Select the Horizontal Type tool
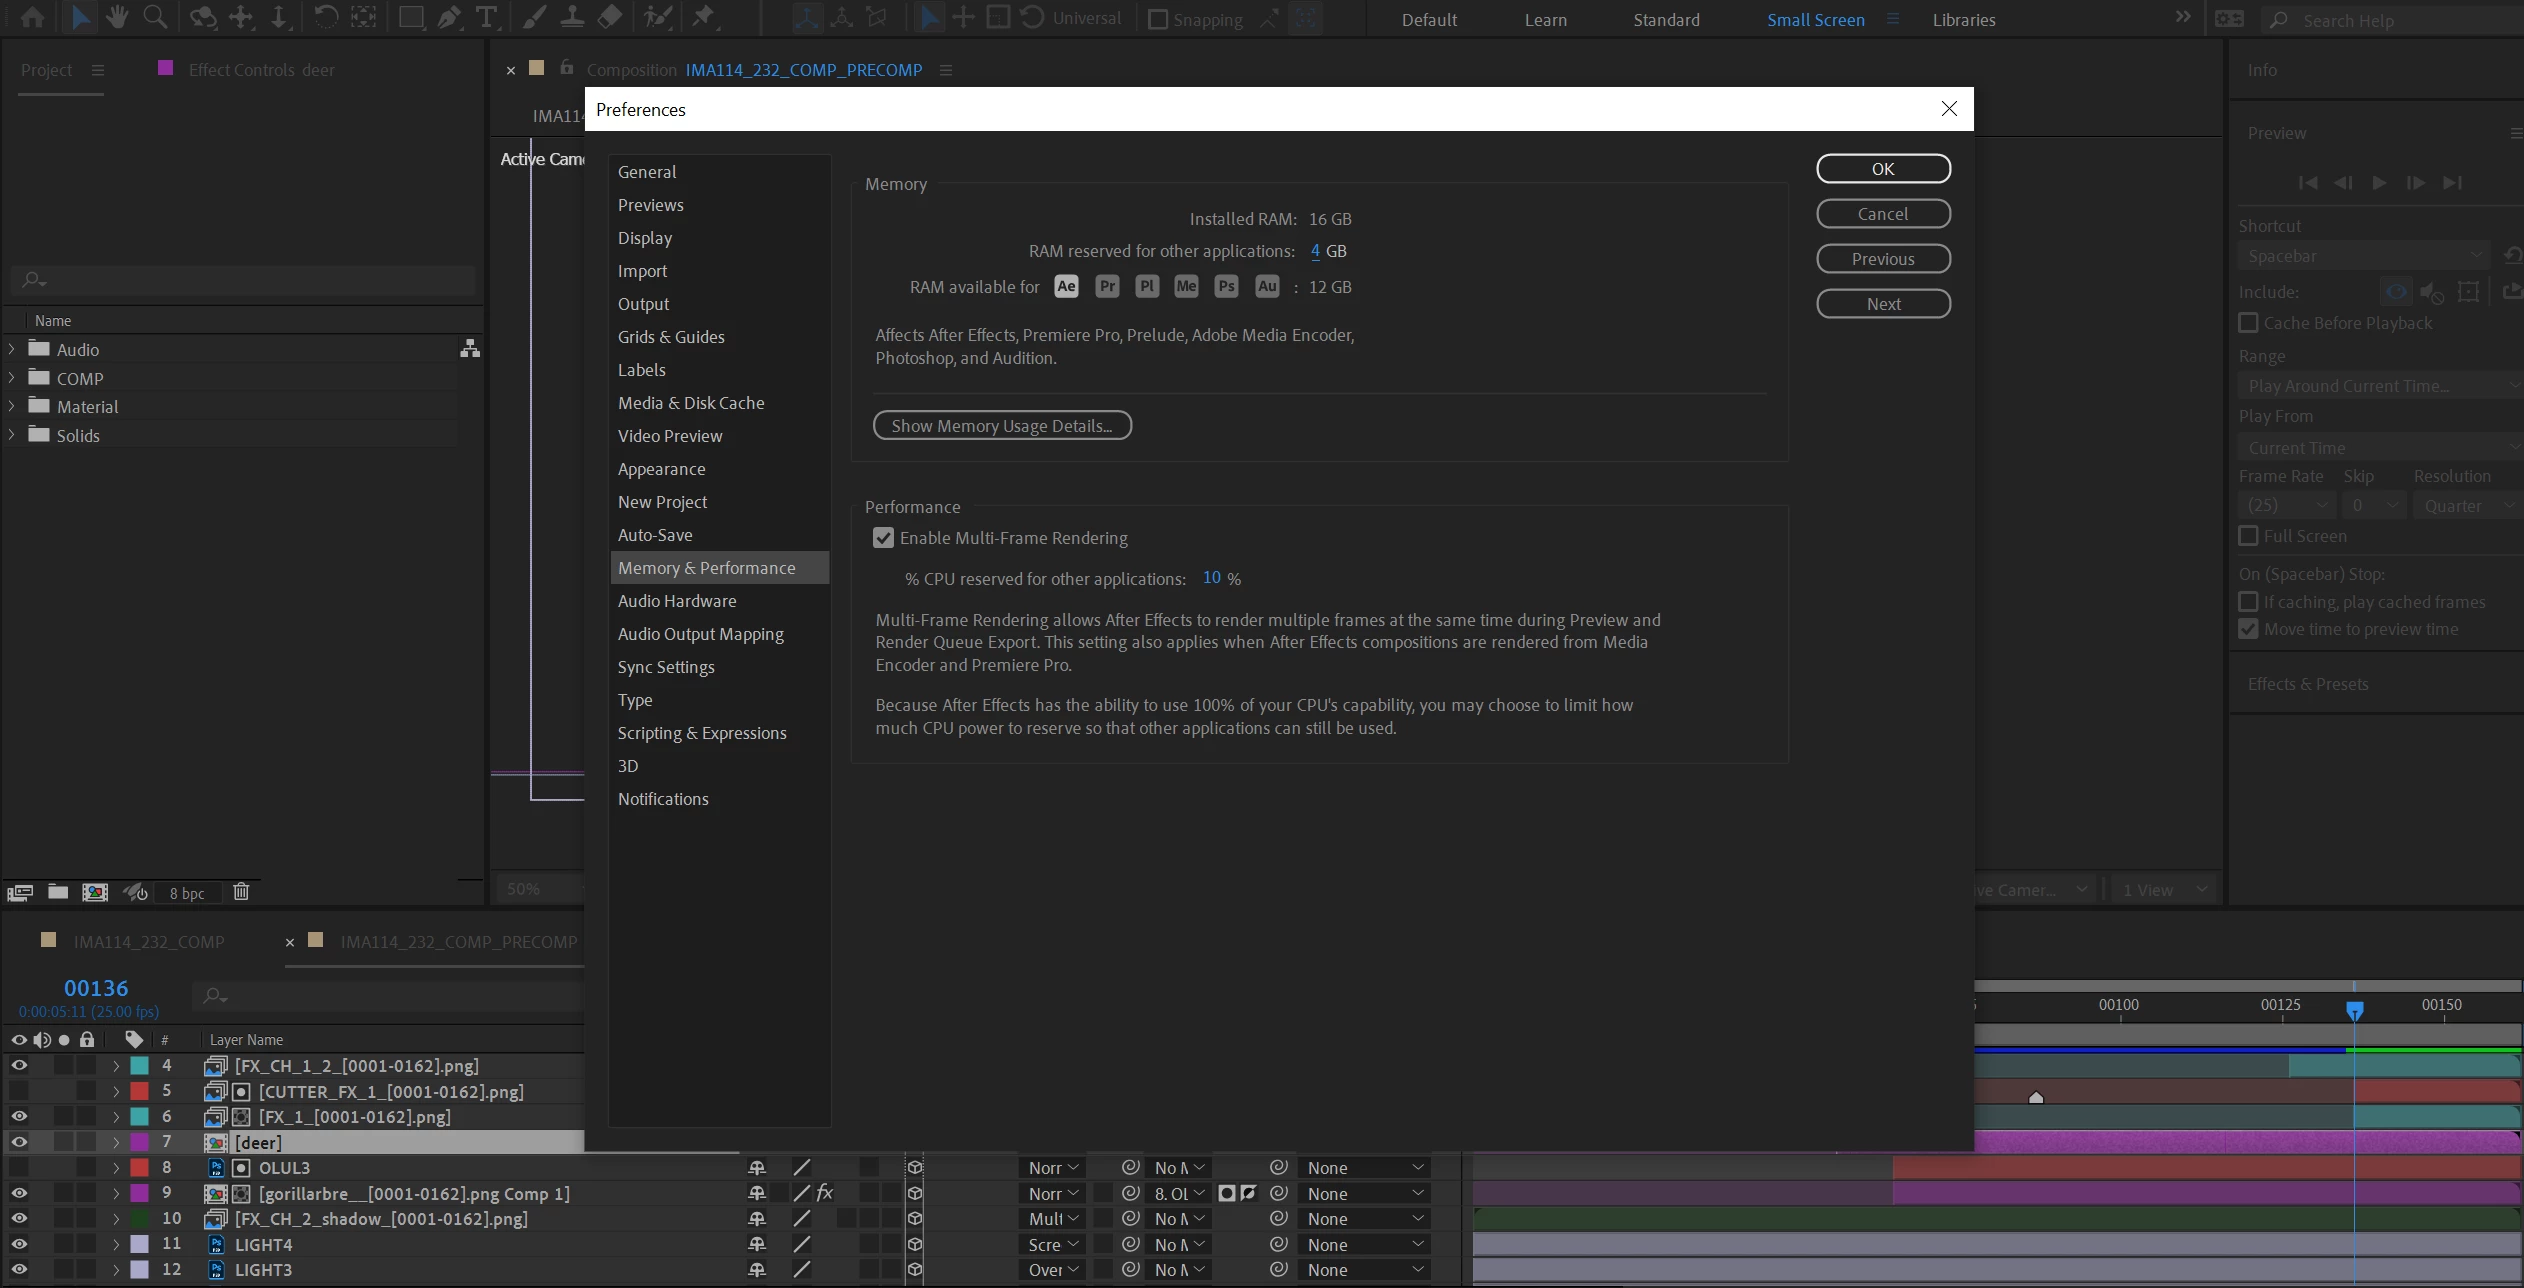The image size is (2524, 1288). (486, 17)
